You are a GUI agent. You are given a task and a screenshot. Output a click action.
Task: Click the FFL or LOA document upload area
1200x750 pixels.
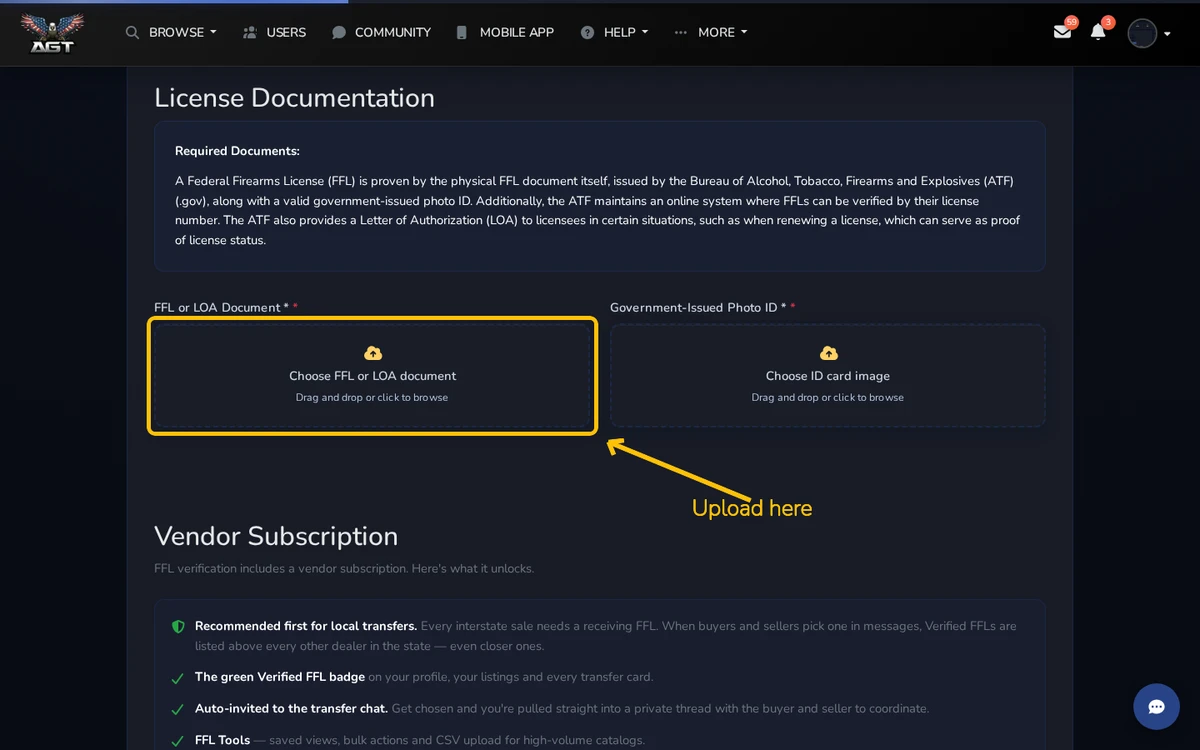tap(372, 376)
